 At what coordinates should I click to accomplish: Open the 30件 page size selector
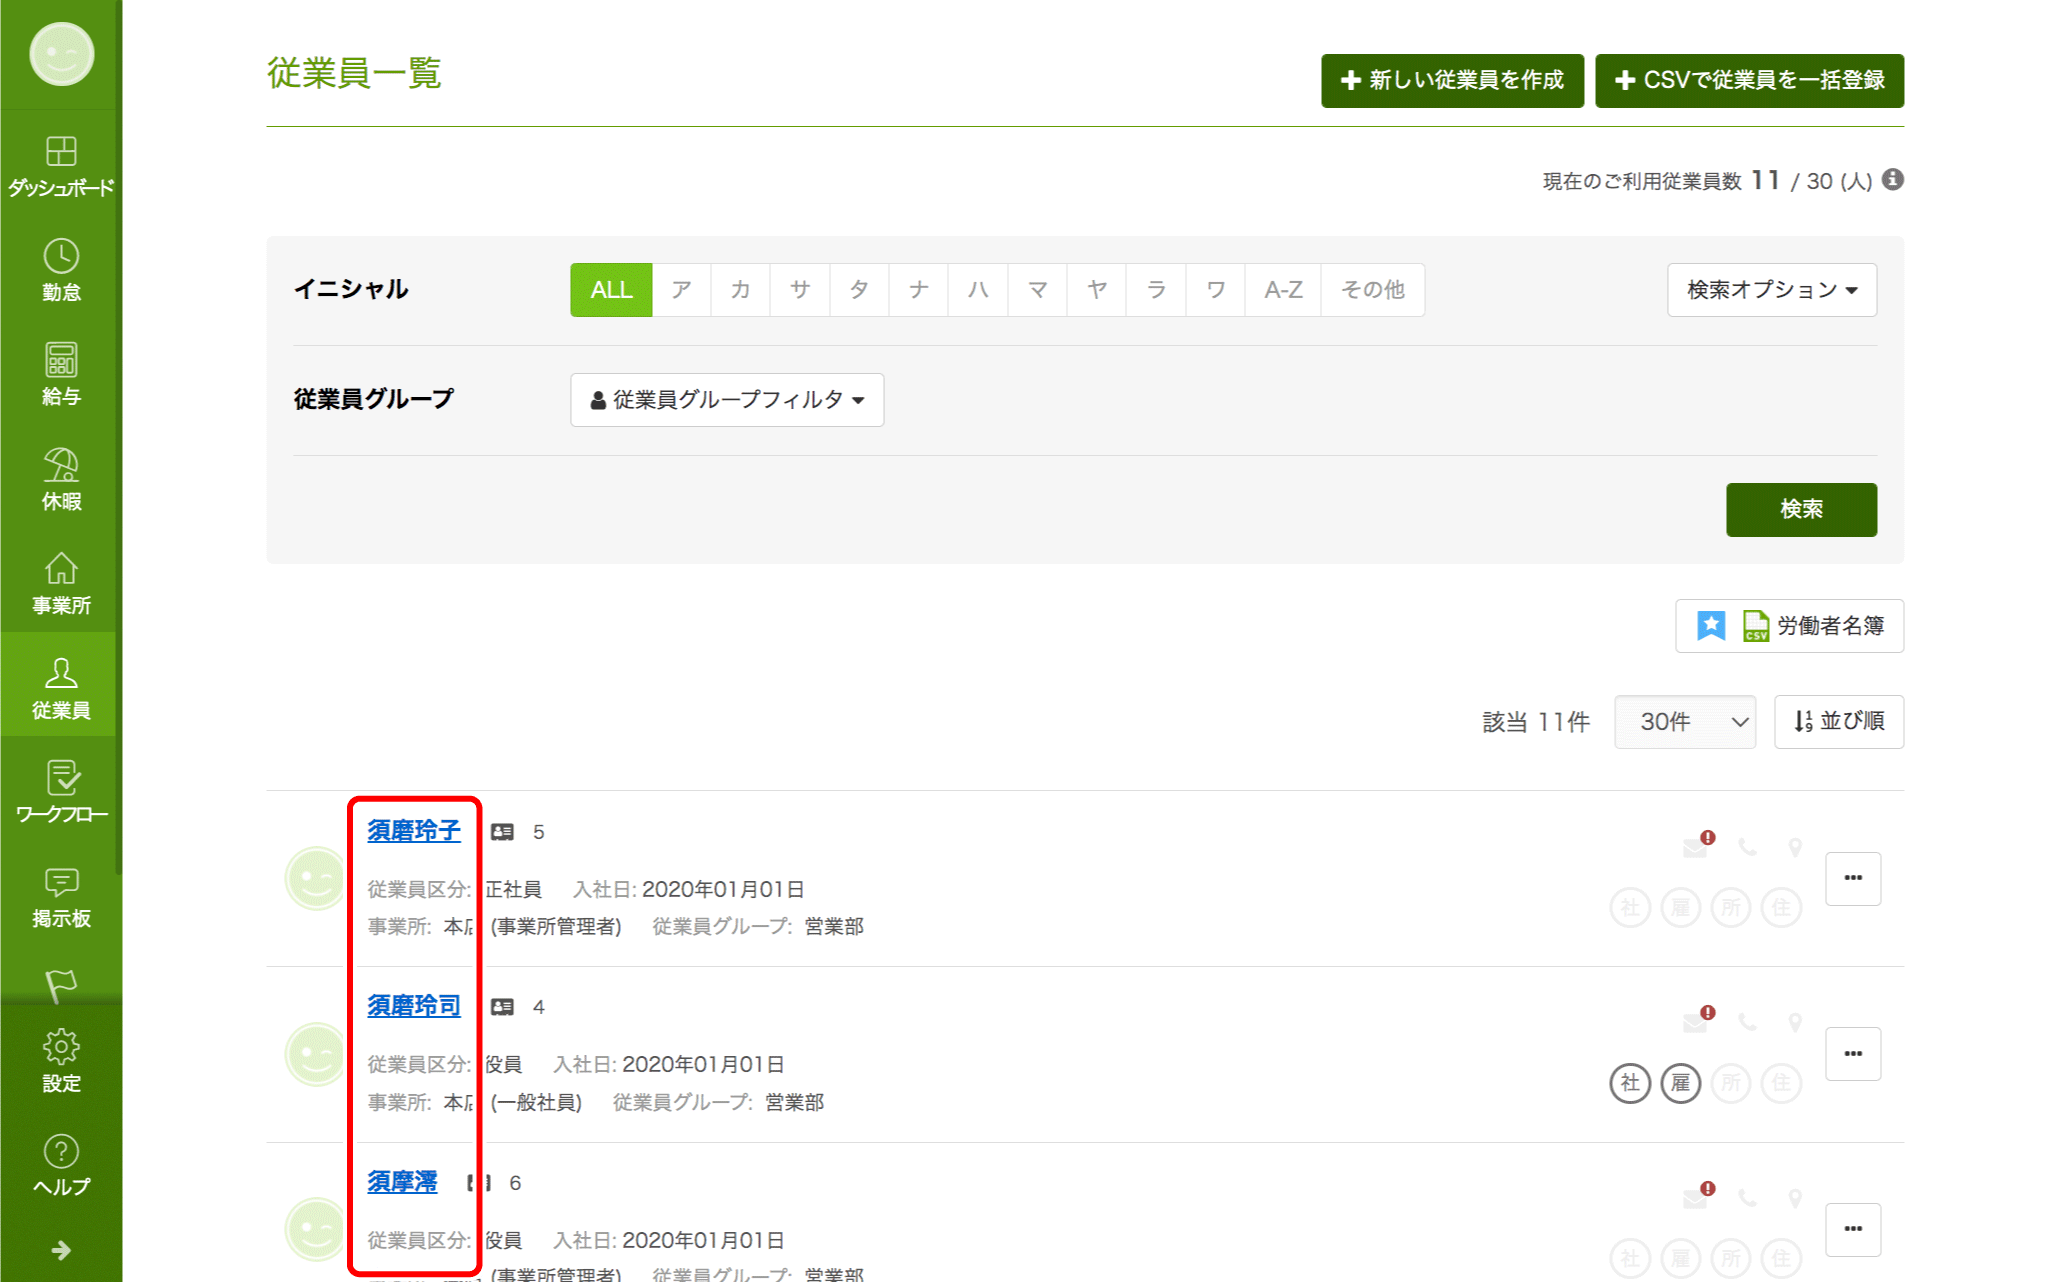1684,722
